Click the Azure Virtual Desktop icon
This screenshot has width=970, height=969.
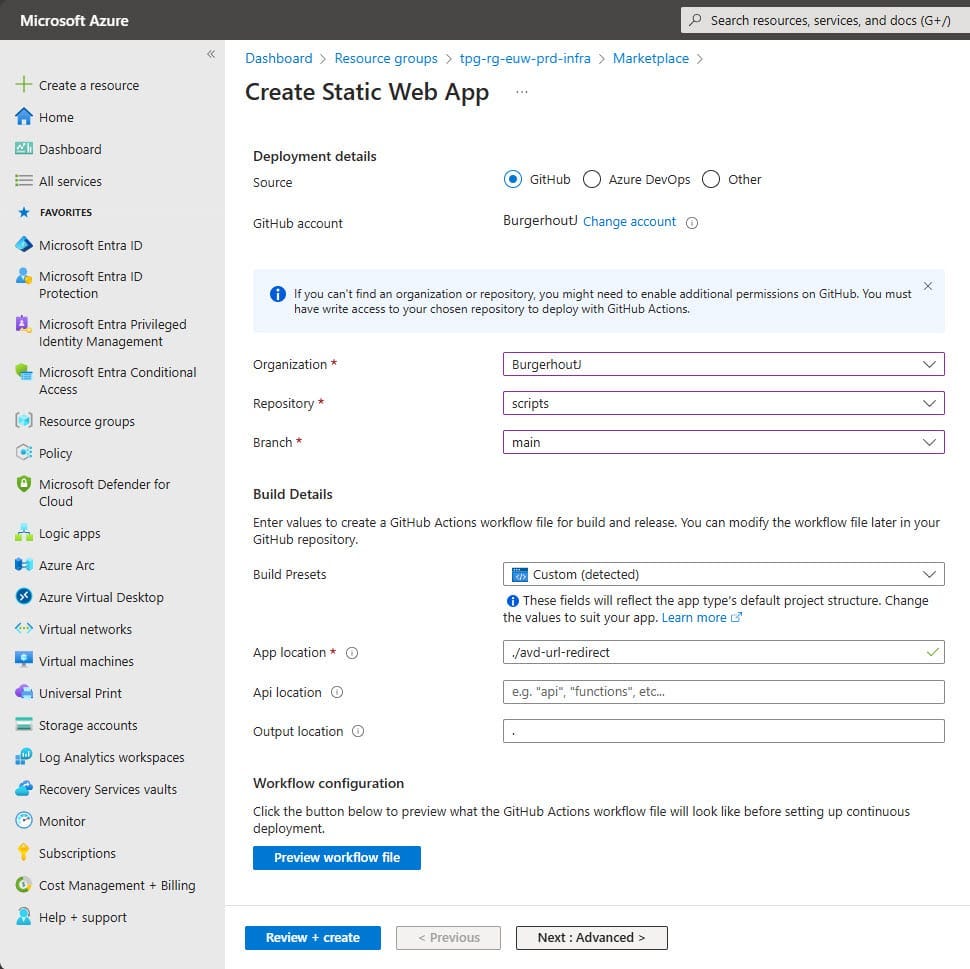click(x=24, y=596)
